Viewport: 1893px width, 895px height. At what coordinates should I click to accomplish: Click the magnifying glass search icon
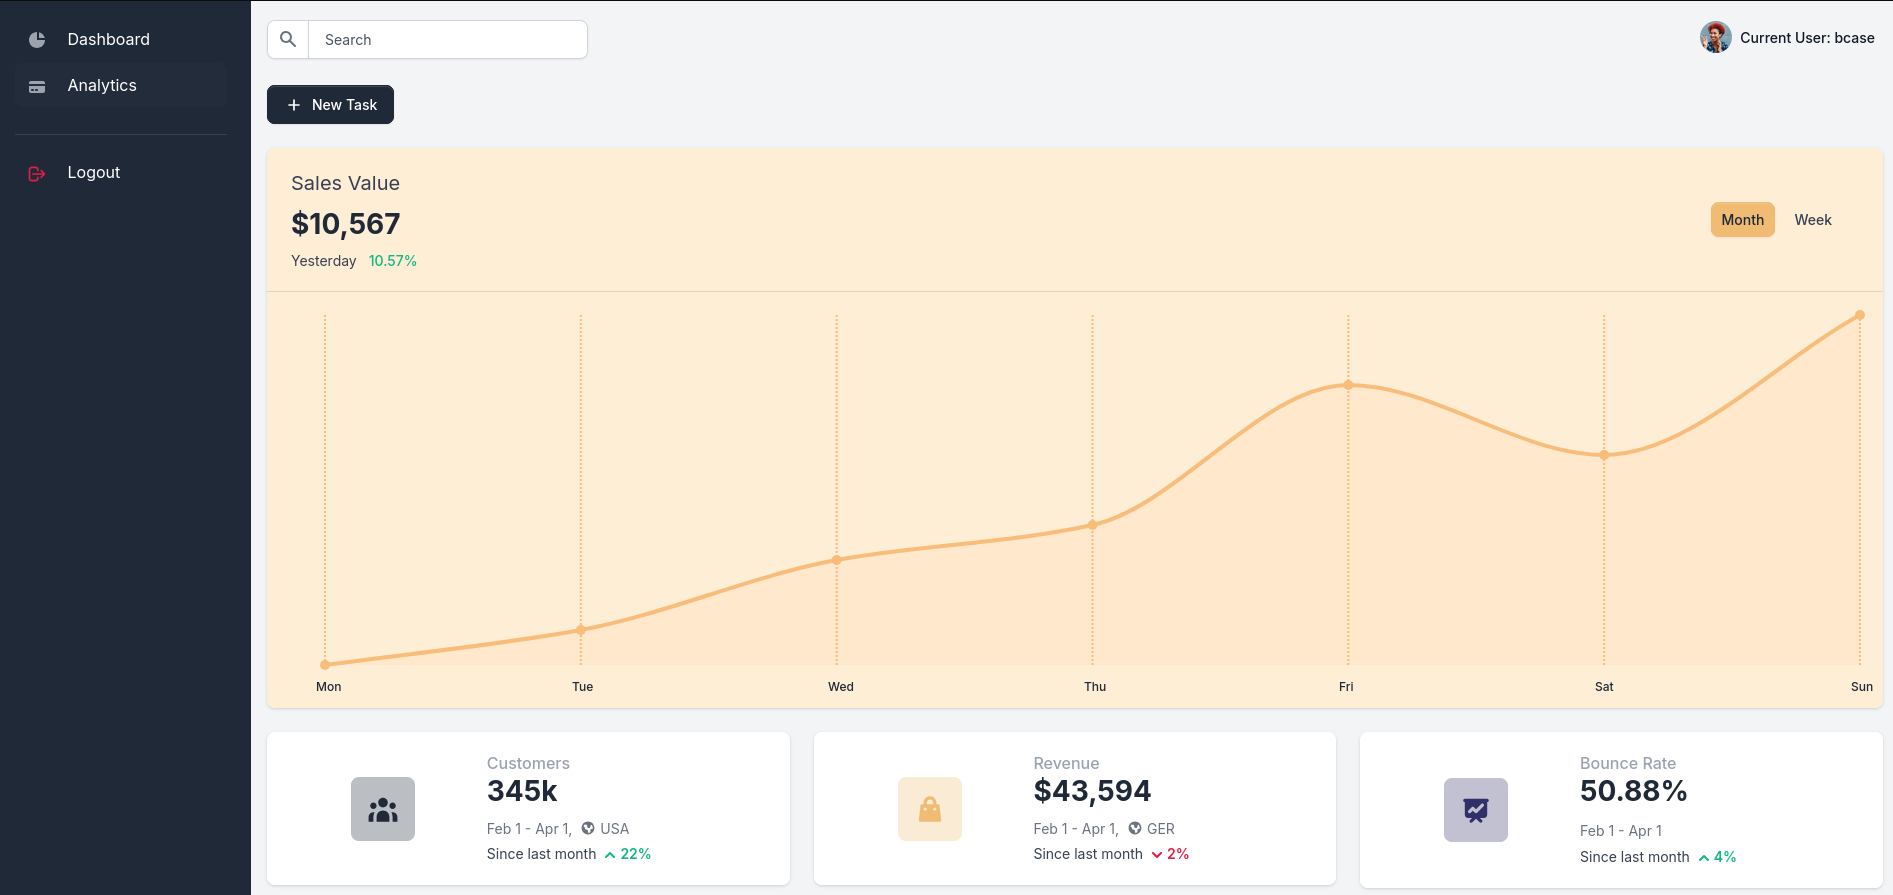click(x=288, y=40)
